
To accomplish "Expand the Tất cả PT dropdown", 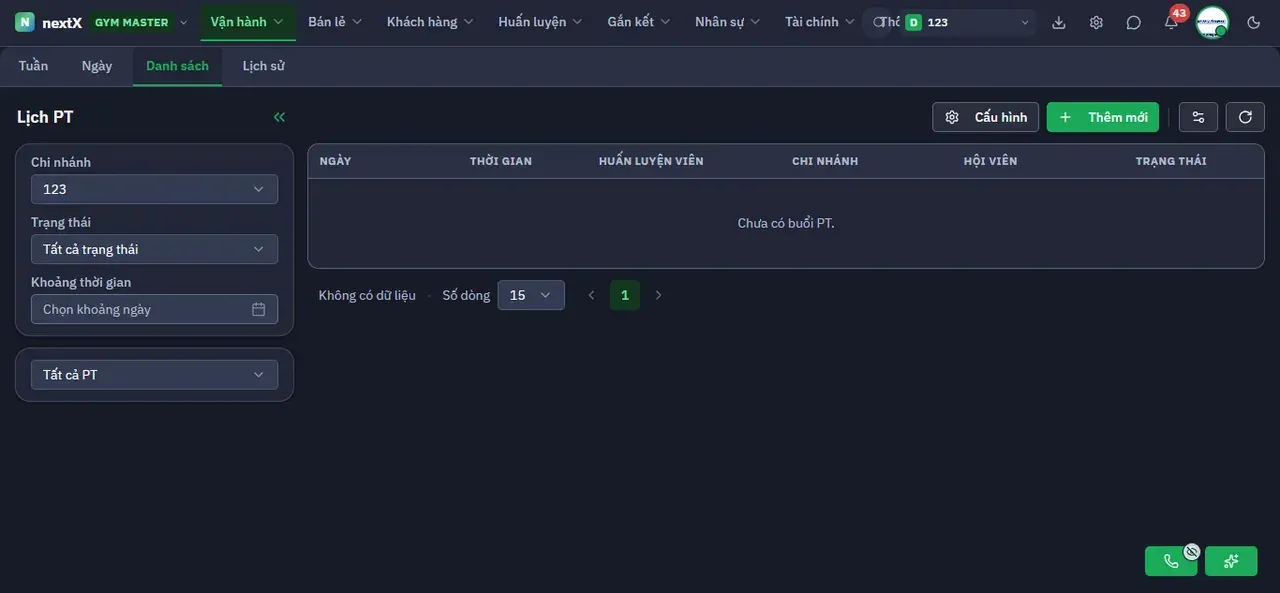I will [x=154, y=375].
